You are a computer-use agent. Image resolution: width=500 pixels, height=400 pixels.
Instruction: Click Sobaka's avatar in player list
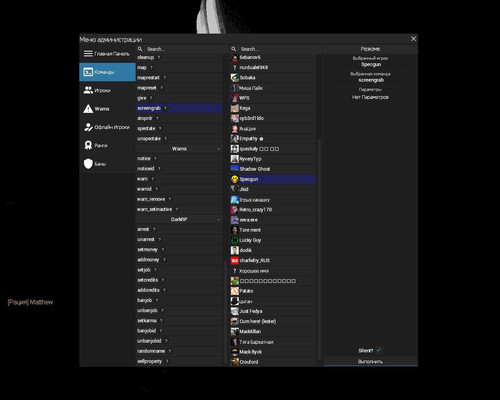pyautogui.click(x=235, y=78)
